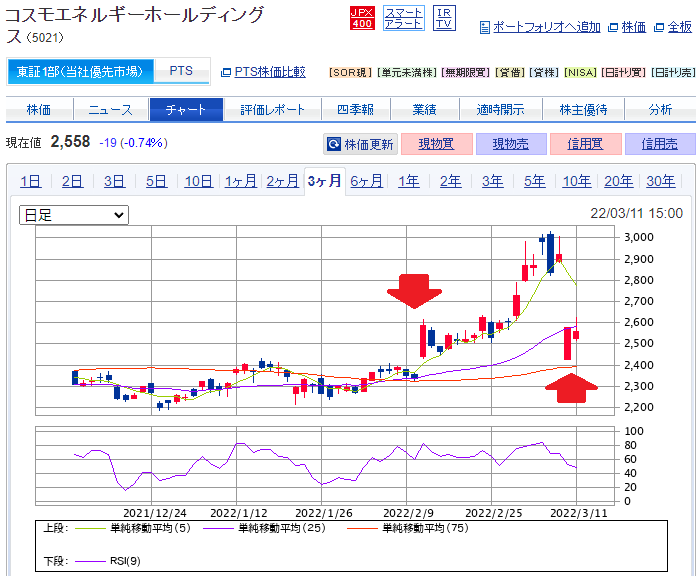This screenshot has height=576, width=699.
Task: Select 東証1部 (当社優先市場) market tab
Action: [81, 71]
